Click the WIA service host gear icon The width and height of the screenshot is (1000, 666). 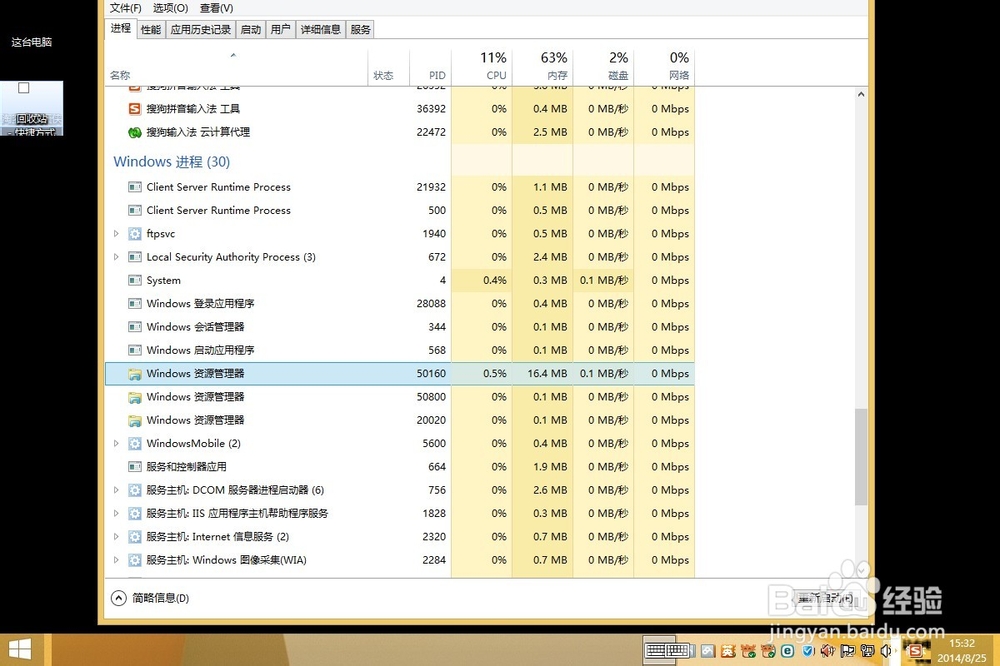(x=135, y=561)
